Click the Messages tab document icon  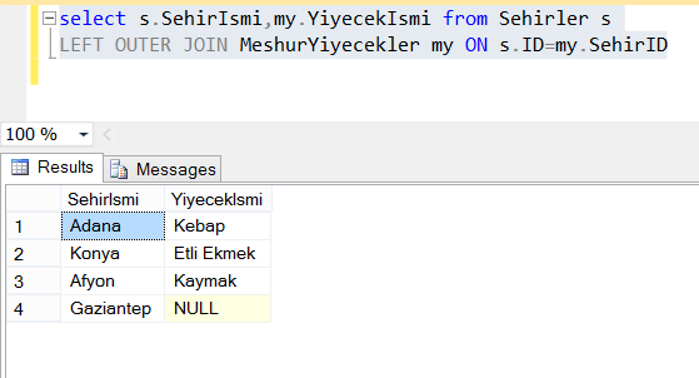119,169
